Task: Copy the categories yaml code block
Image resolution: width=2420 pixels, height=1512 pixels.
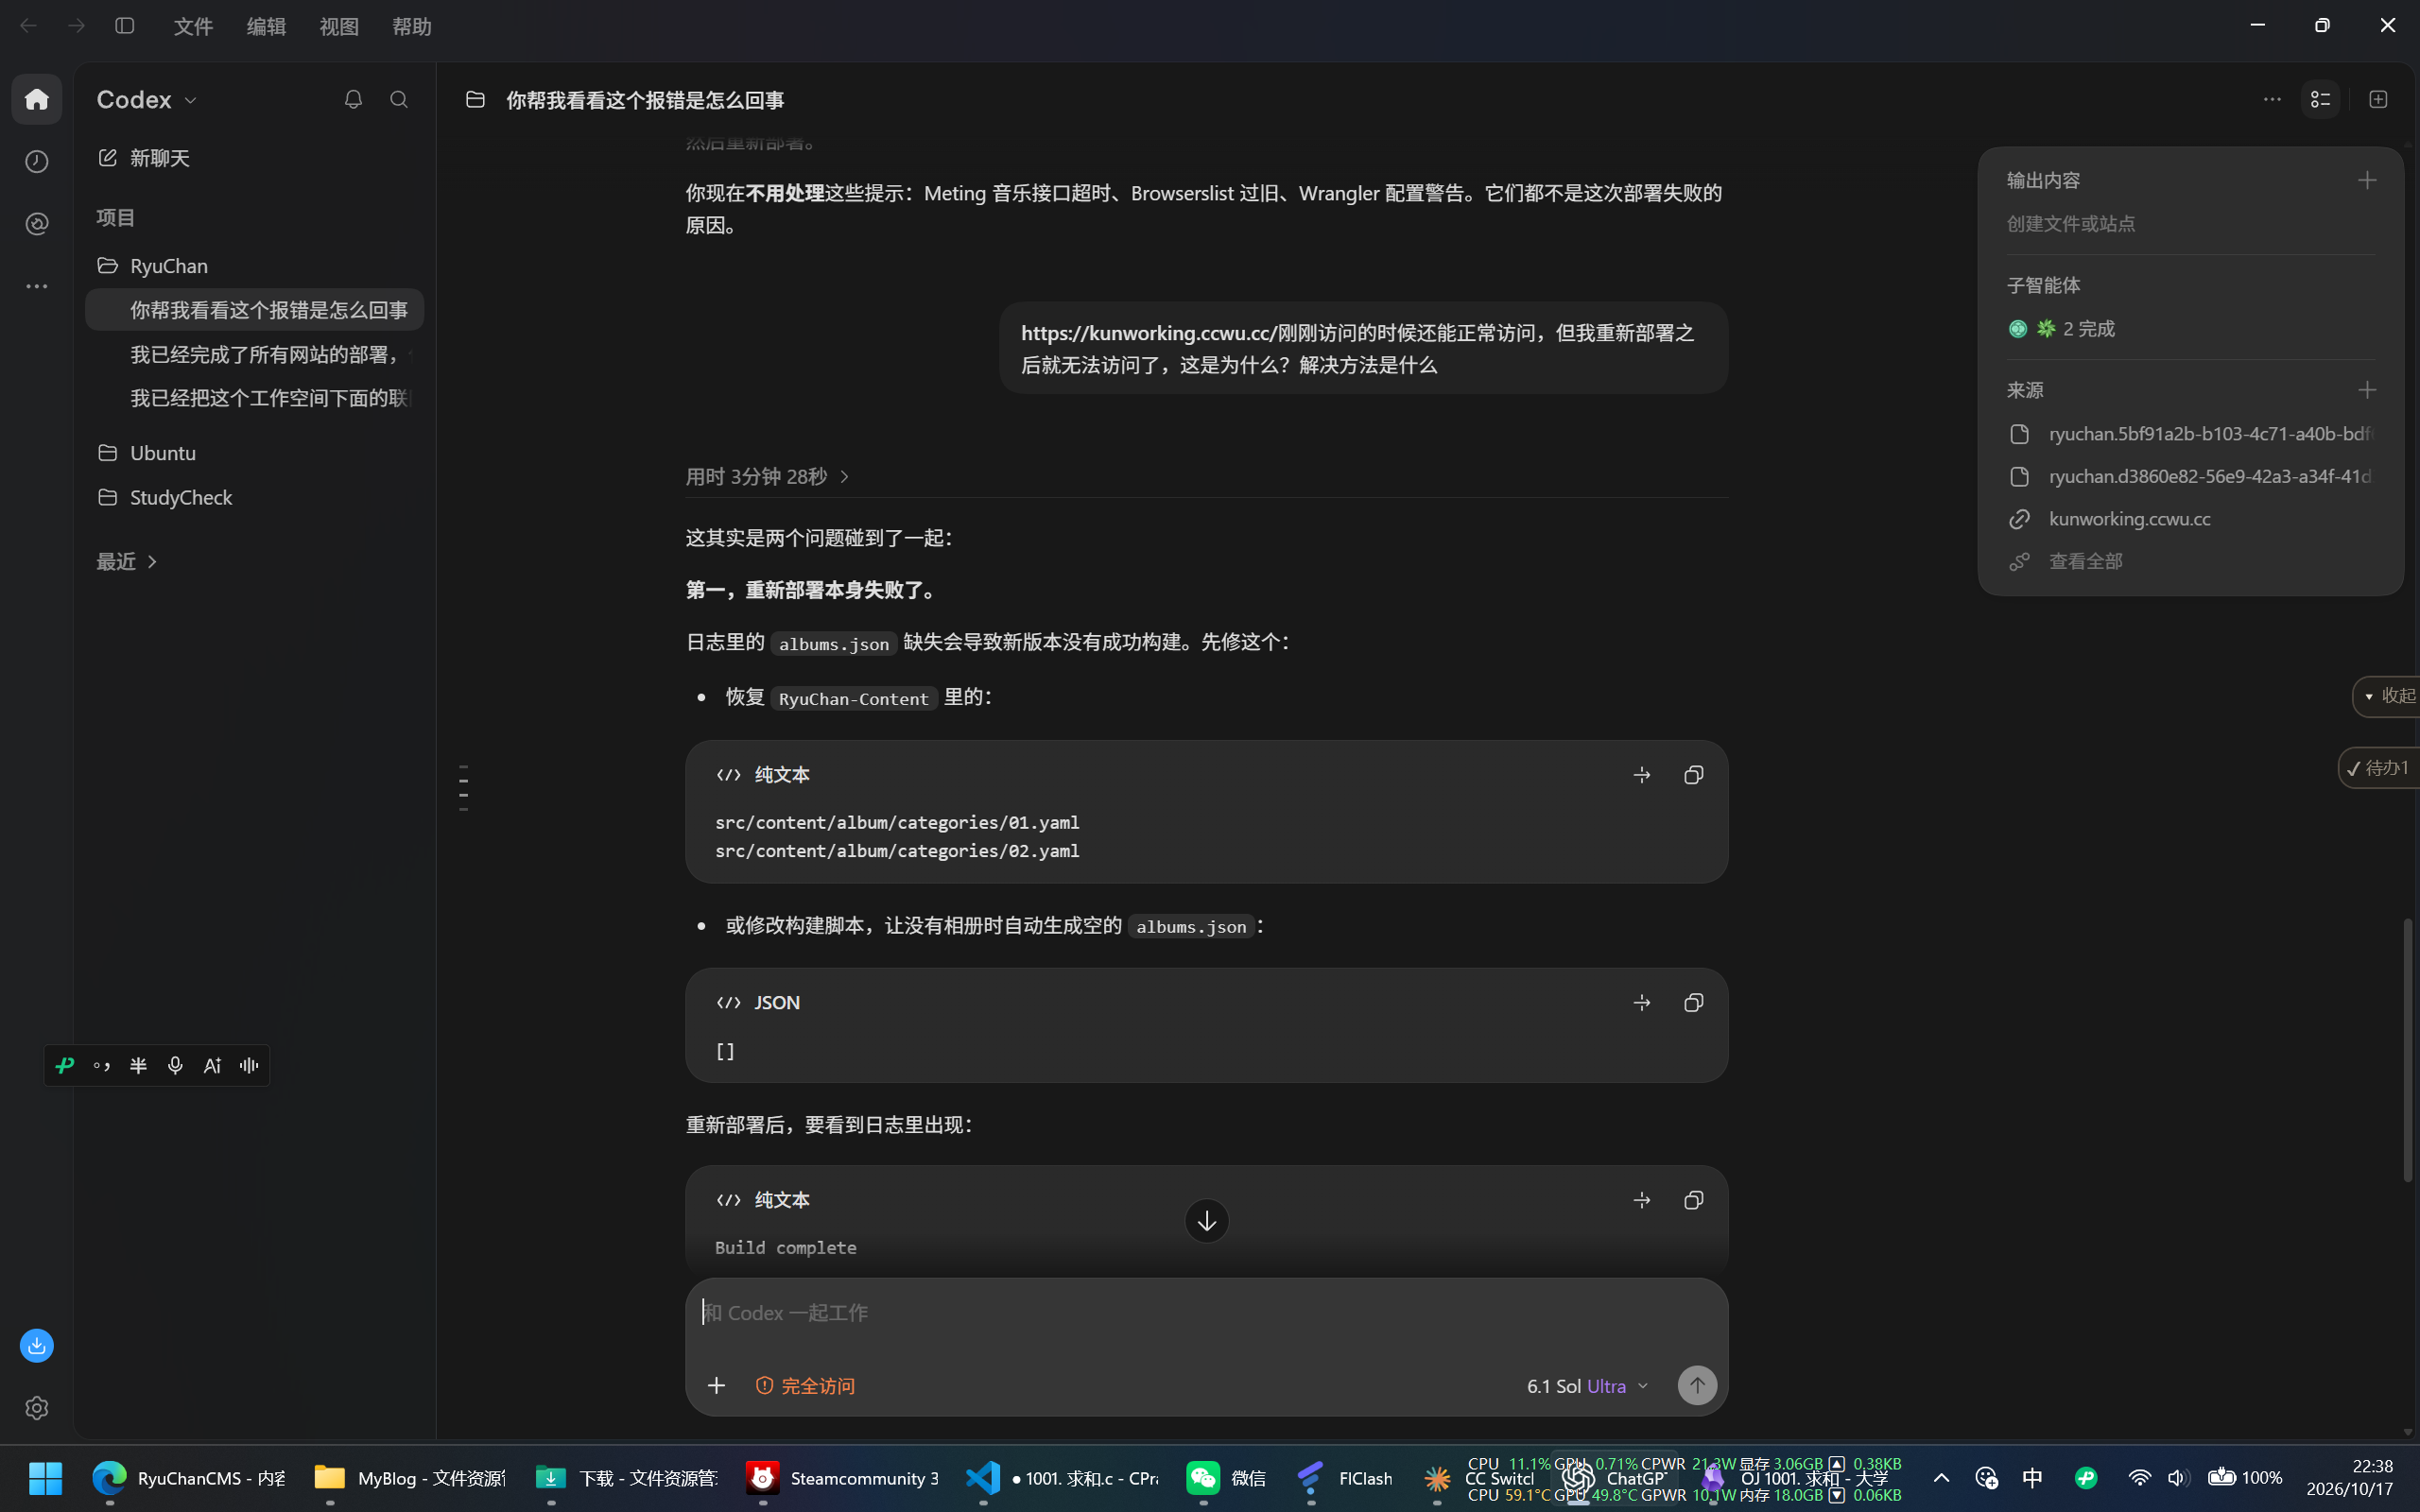Action: point(1693,775)
